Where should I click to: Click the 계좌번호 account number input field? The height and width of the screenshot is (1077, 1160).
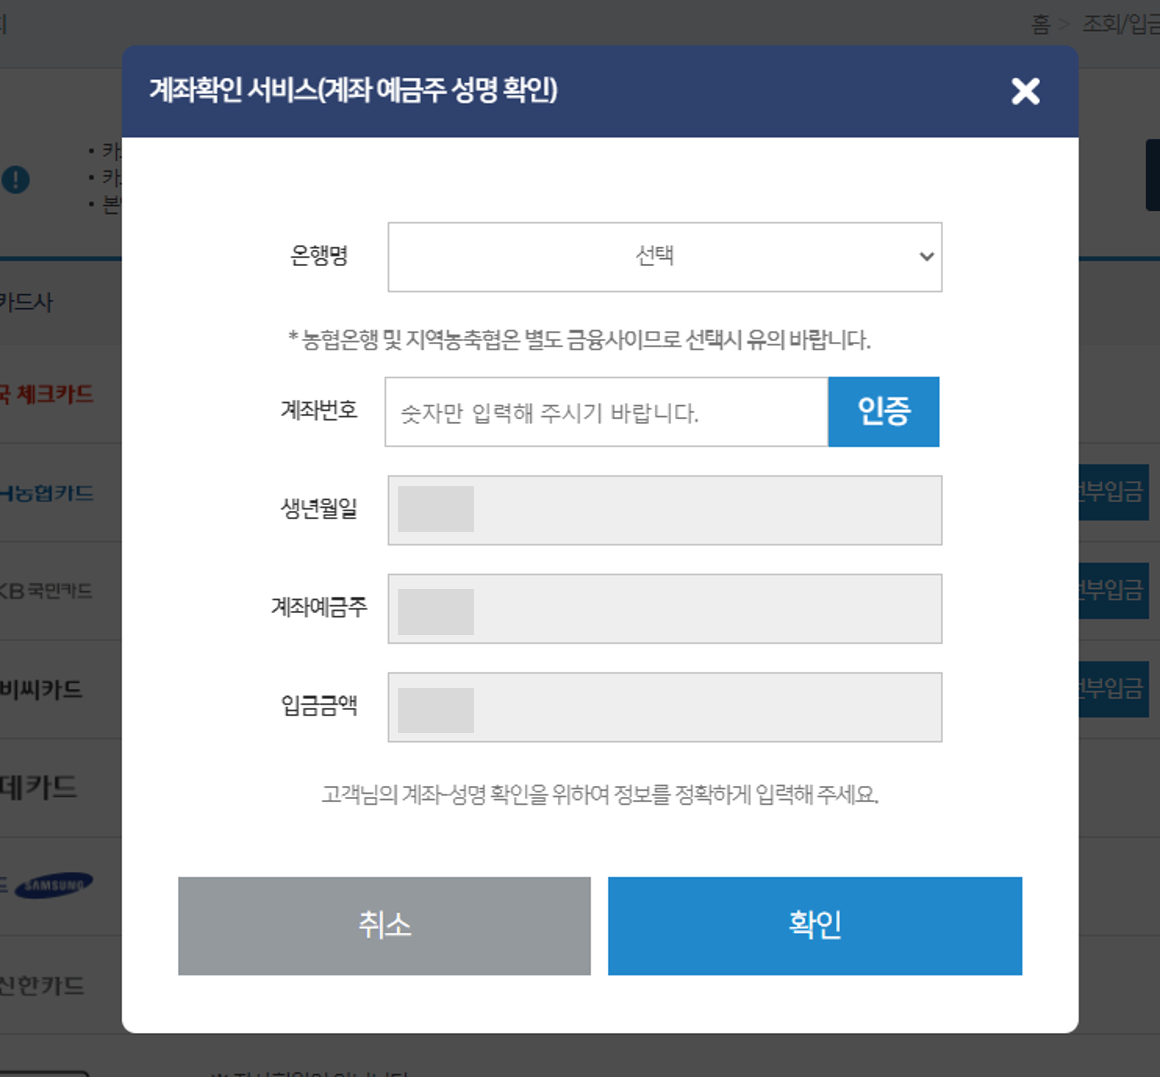pyautogui.click(x=605, y=411)
